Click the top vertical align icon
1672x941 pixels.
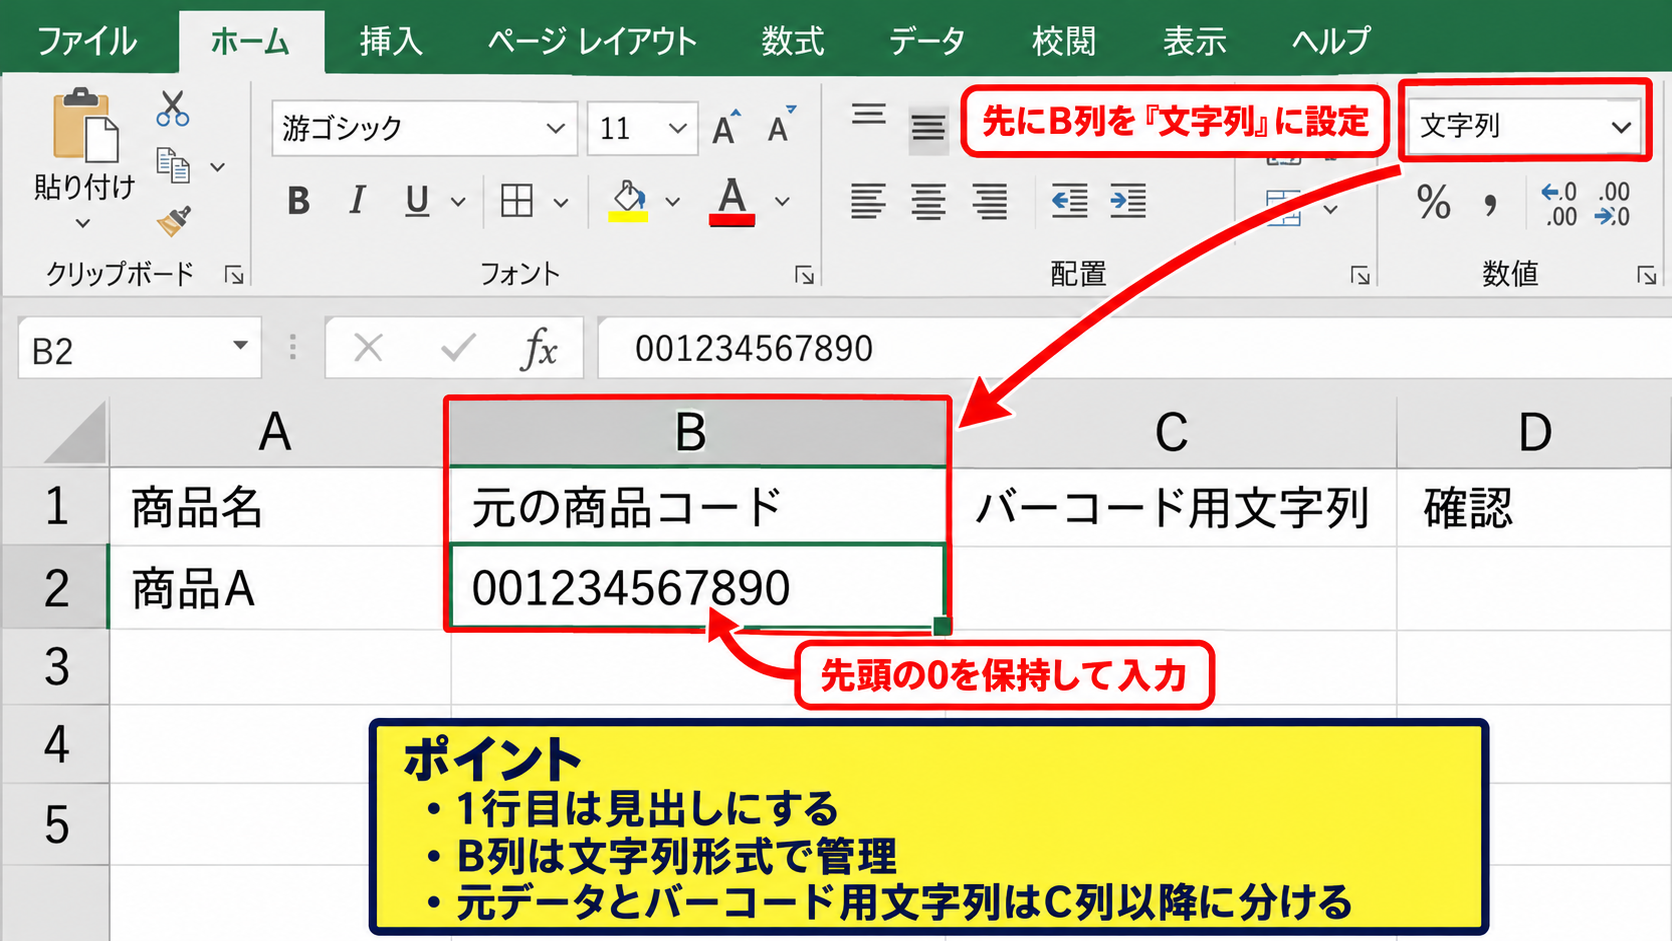868,115
